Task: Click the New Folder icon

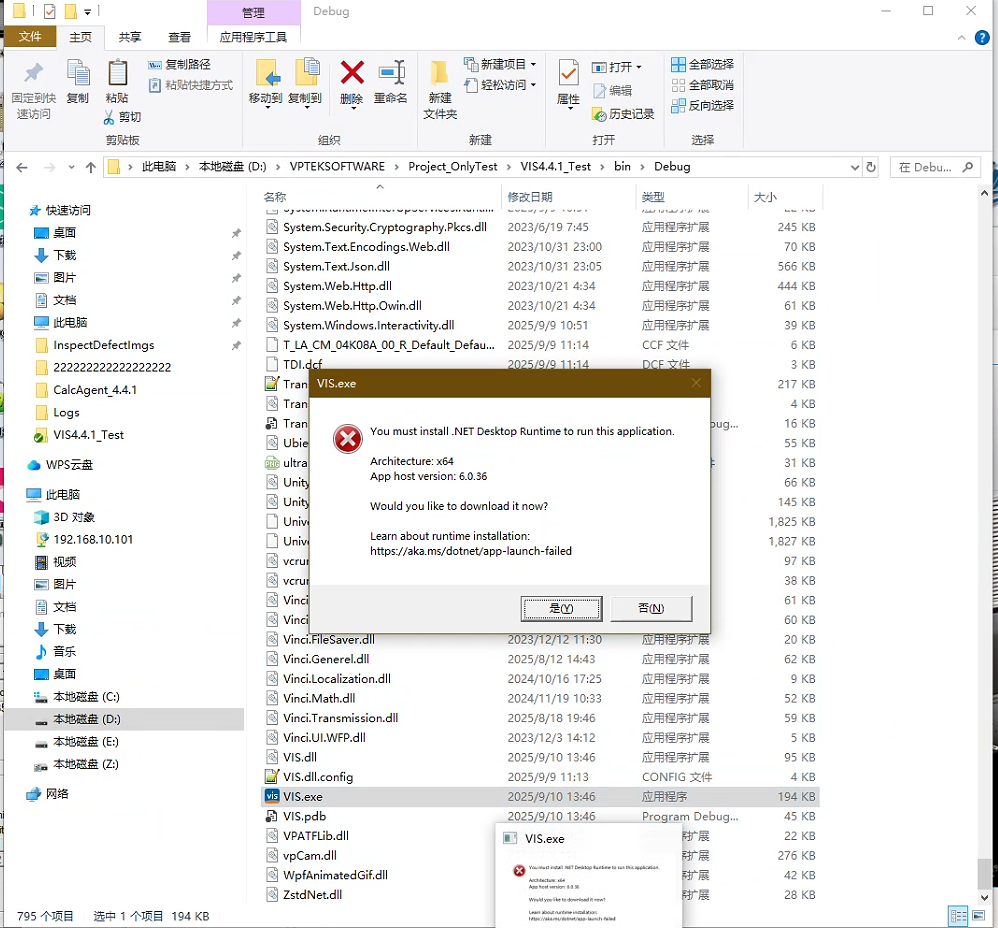Action: click(x=439, y=76)
